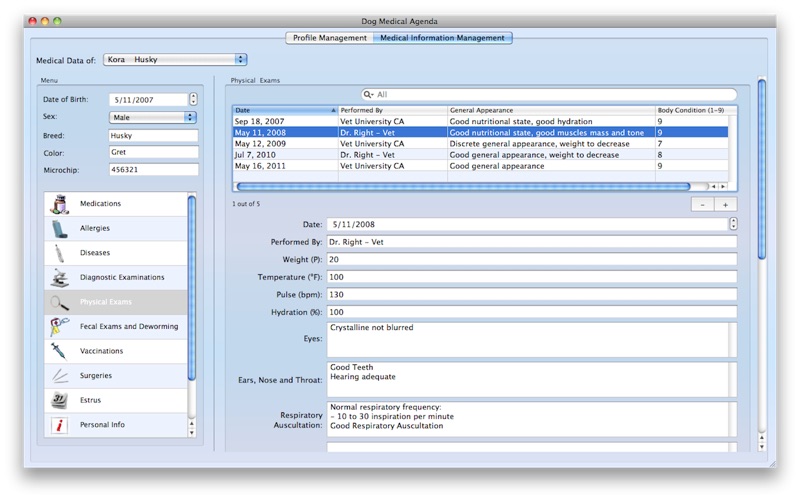Sort the table by the Date column header
This screenshot has height=500, width=800.
point(285,110)
